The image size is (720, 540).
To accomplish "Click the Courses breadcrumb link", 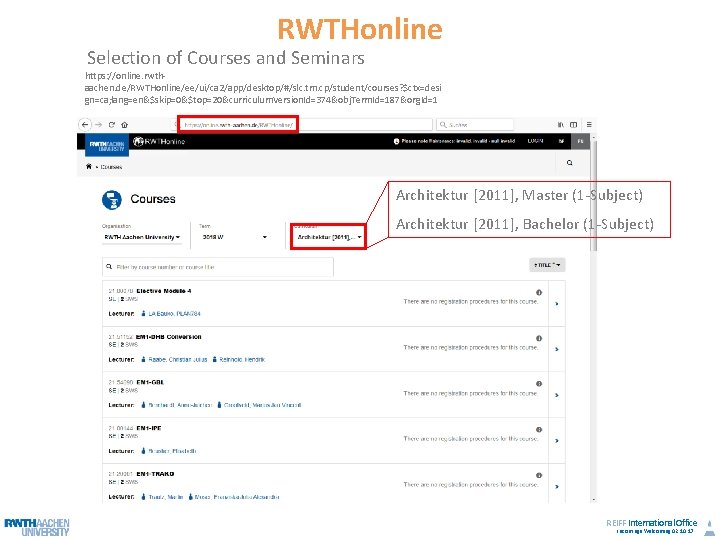I will [111, 167].
